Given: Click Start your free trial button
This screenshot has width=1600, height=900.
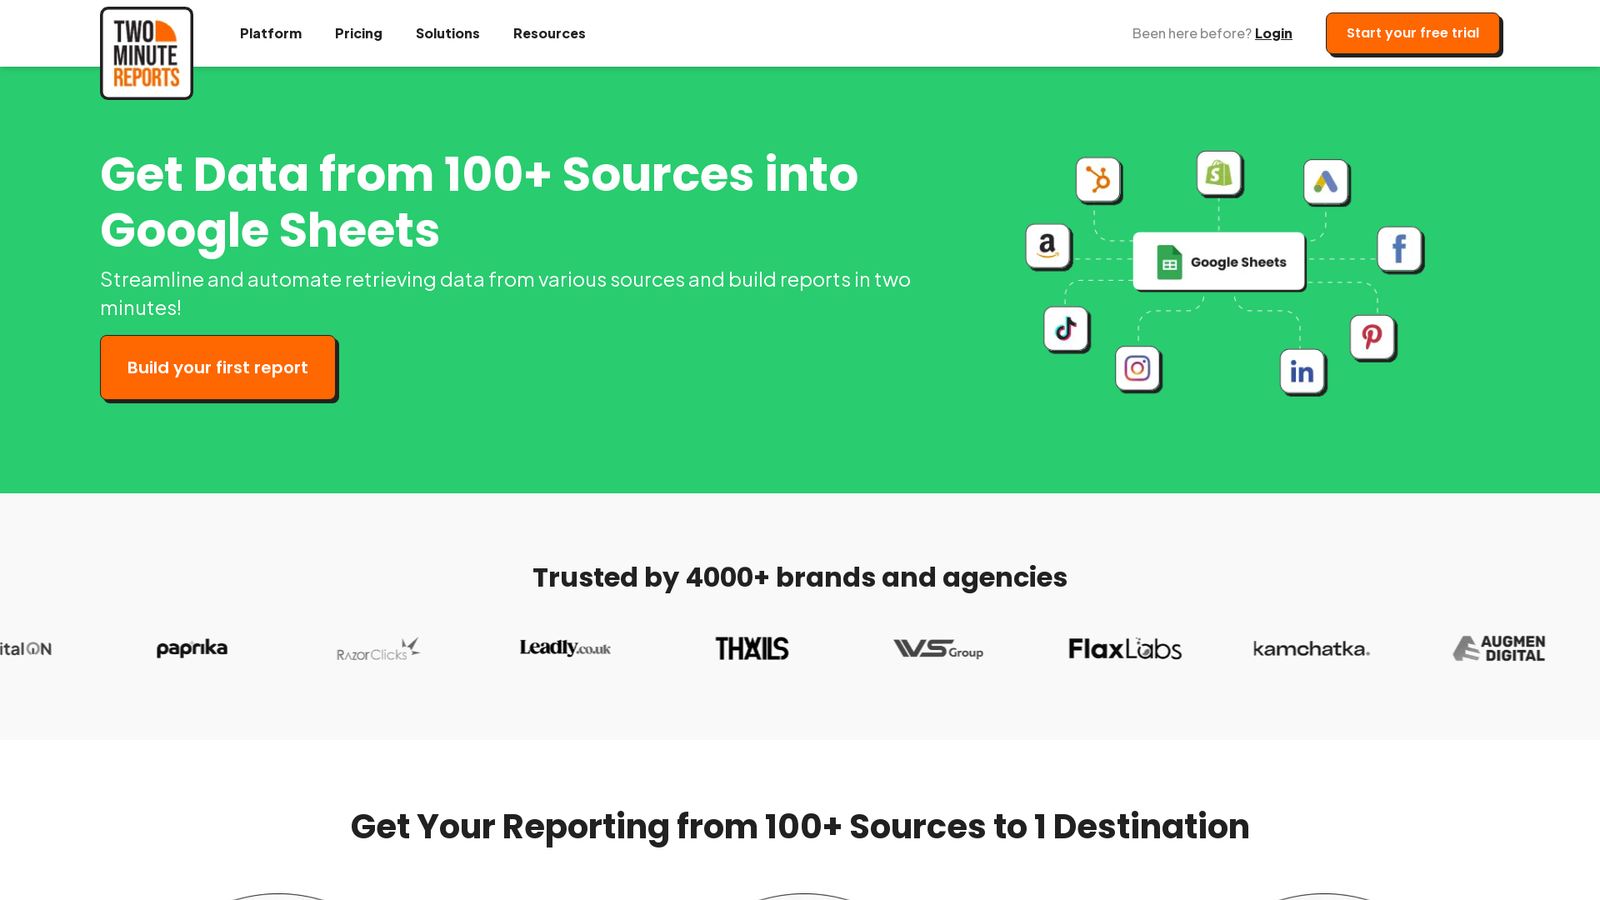Looking at the screenshot, I should coord(1413,33).
